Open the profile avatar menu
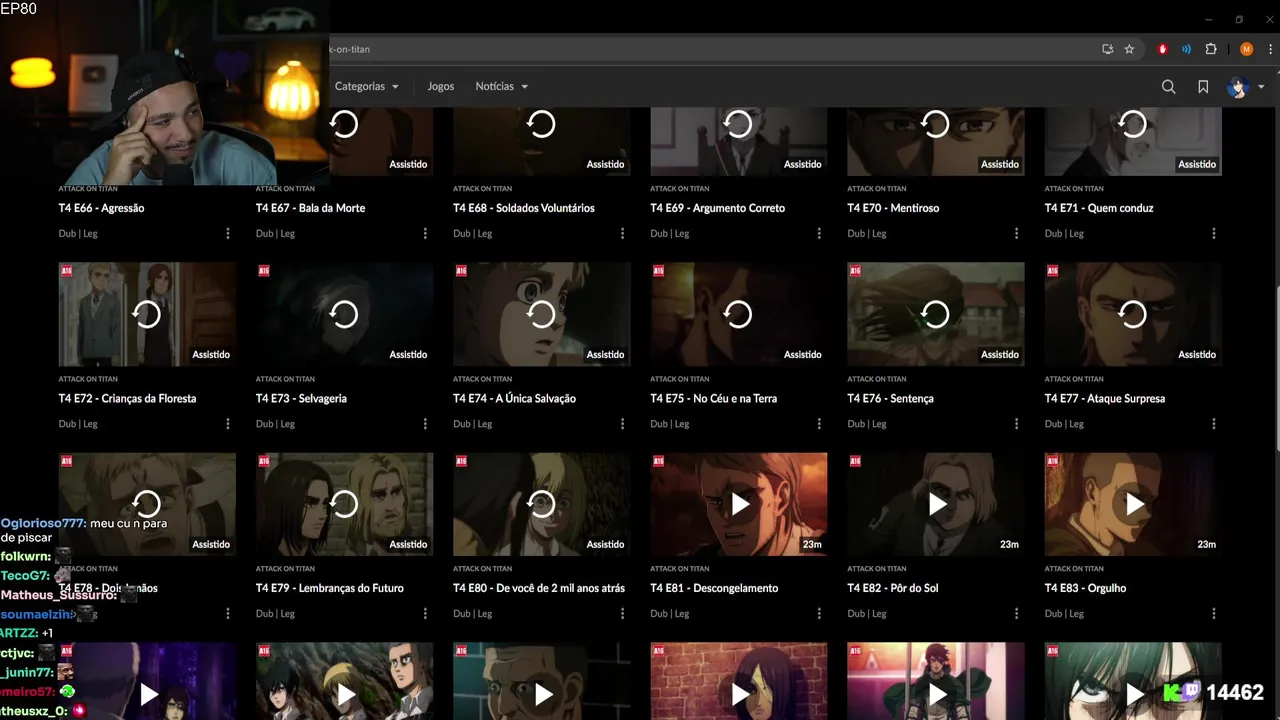The image size is (1280, 720). pos(1246,87)
